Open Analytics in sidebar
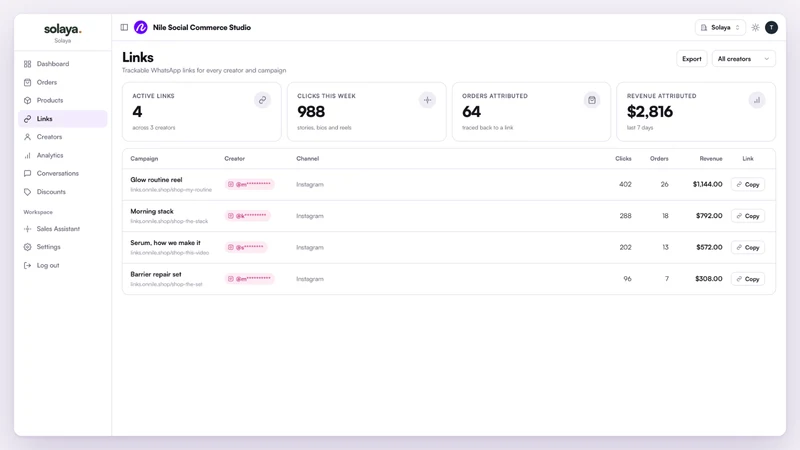This screenshot has width=800, height=450. pos(63,155)
